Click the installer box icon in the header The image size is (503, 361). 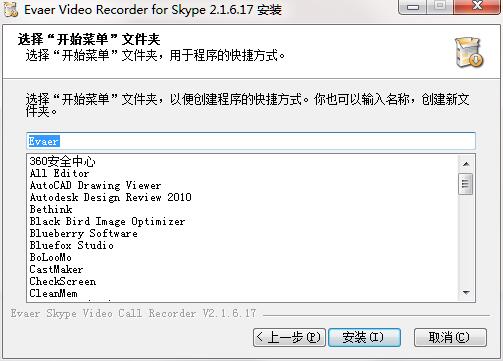point(469,53)
